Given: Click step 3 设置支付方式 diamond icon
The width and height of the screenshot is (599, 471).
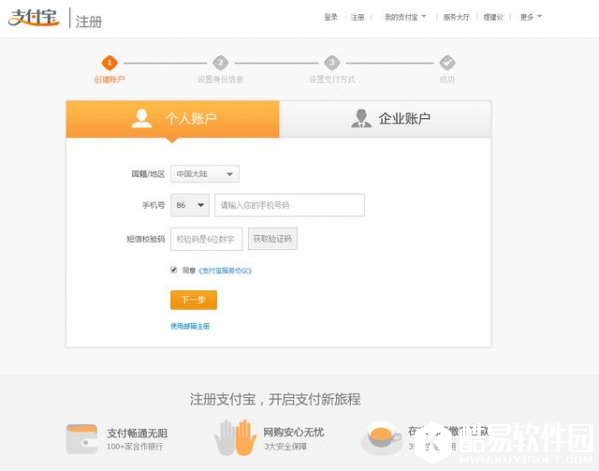Looking at the screenshot, I should 332,63.
